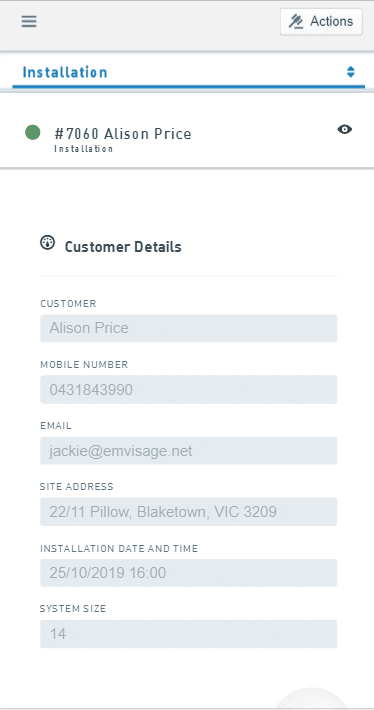Click the Mobile Number label
This screenshot has width=374, height=710.
(84, 365)
